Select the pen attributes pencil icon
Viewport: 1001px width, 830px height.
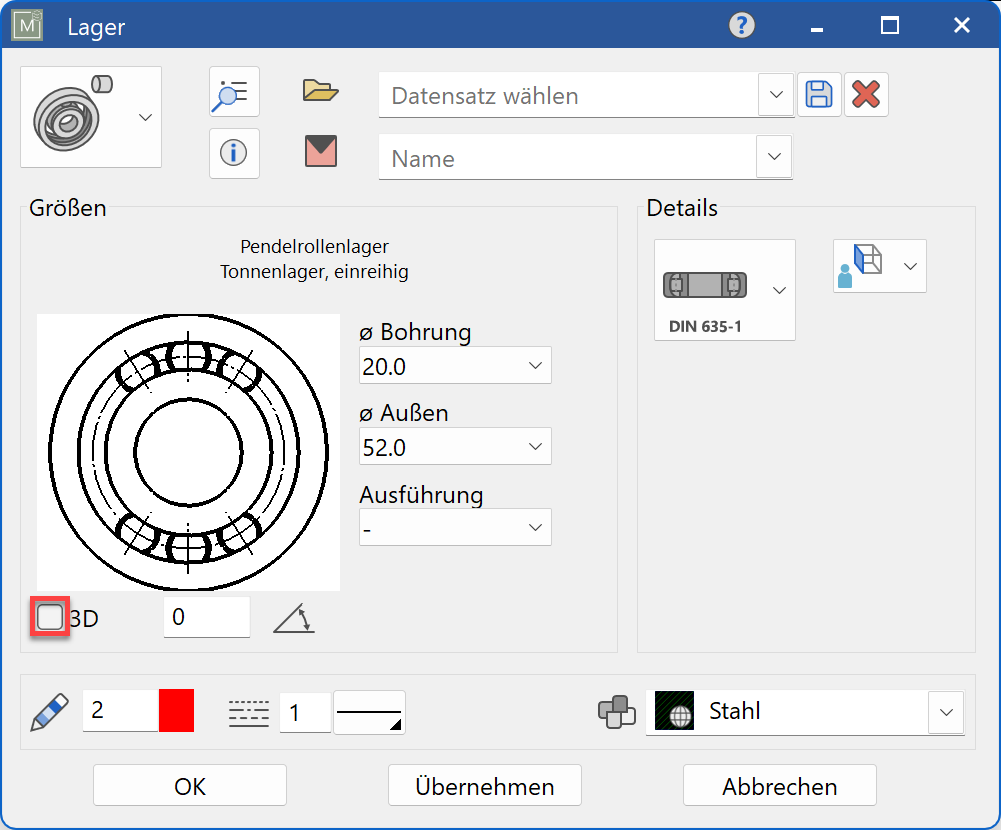[47, 711]
